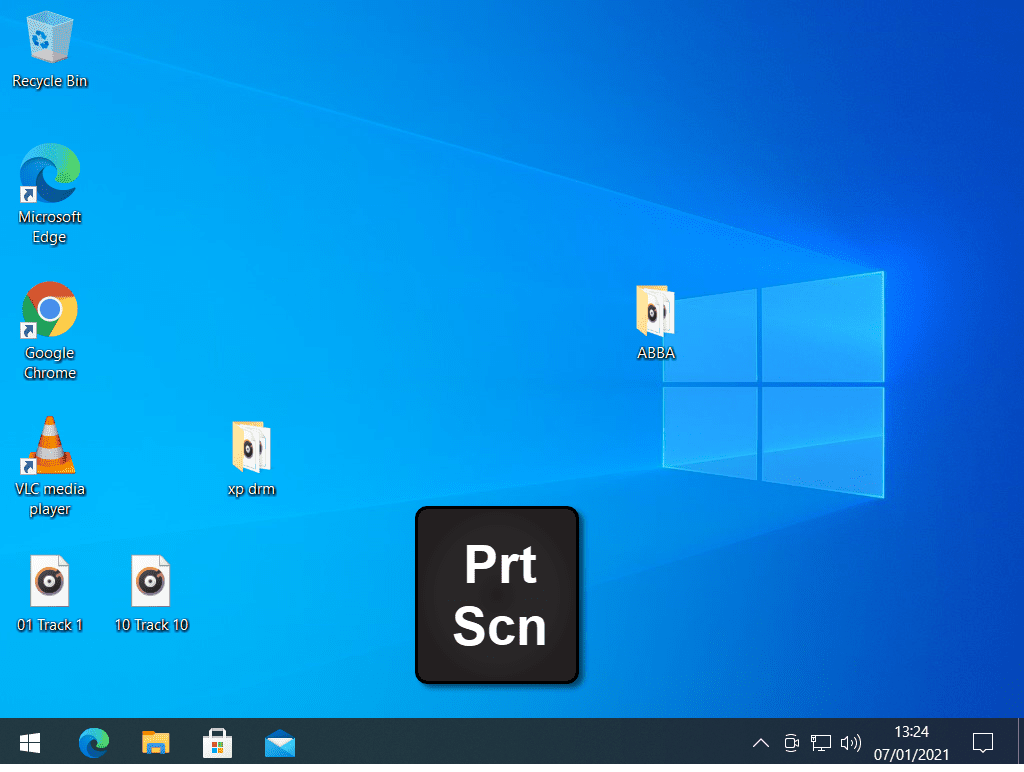1024x772 pixels.
Task: Mute the system volume in the tray
Action: pos(851,743)
